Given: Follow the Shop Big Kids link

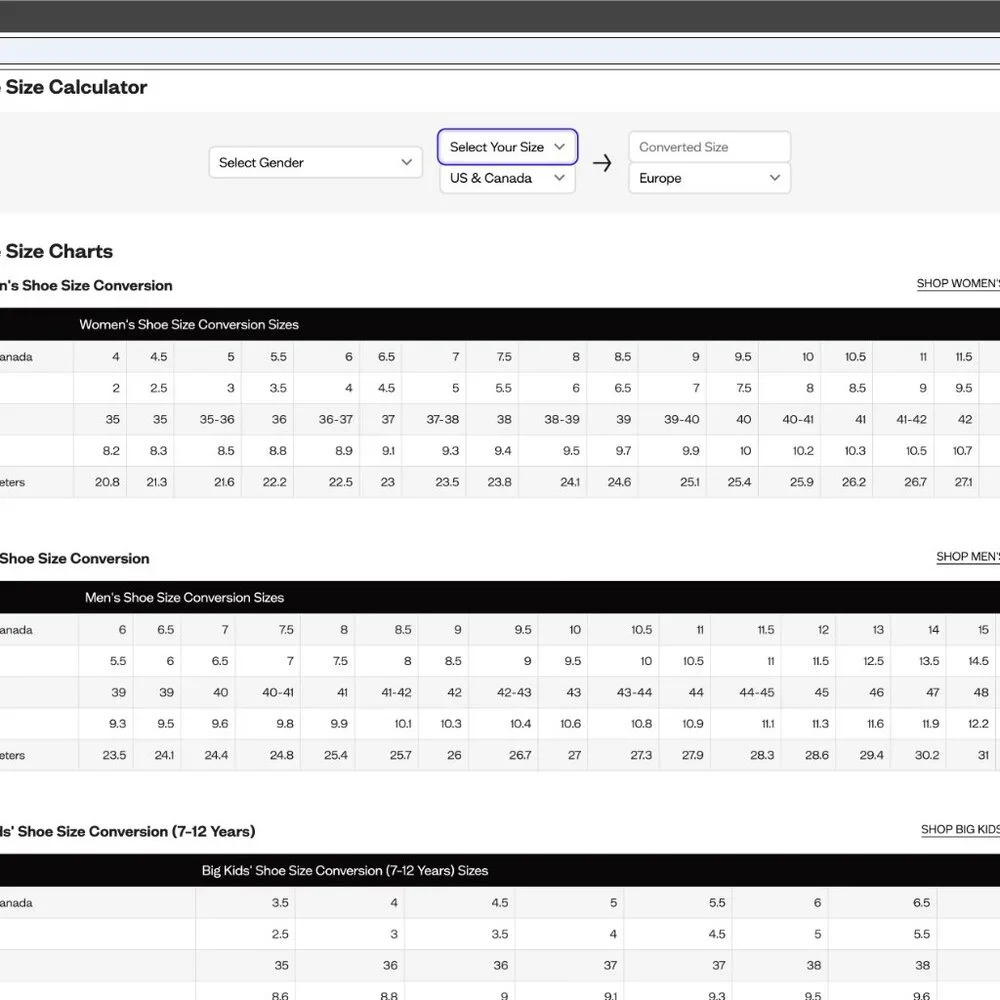Looking at the screenshot, I should (x=960, y=829).
